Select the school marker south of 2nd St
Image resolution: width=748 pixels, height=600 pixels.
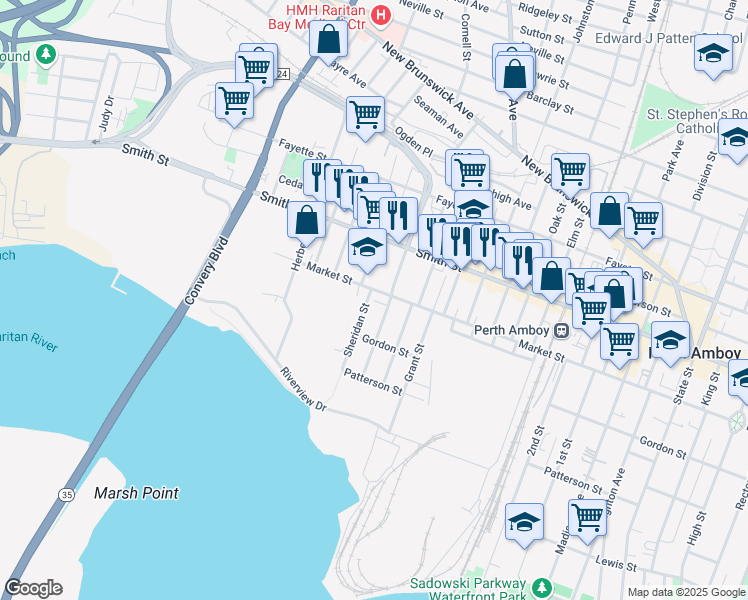coord(524,522)
